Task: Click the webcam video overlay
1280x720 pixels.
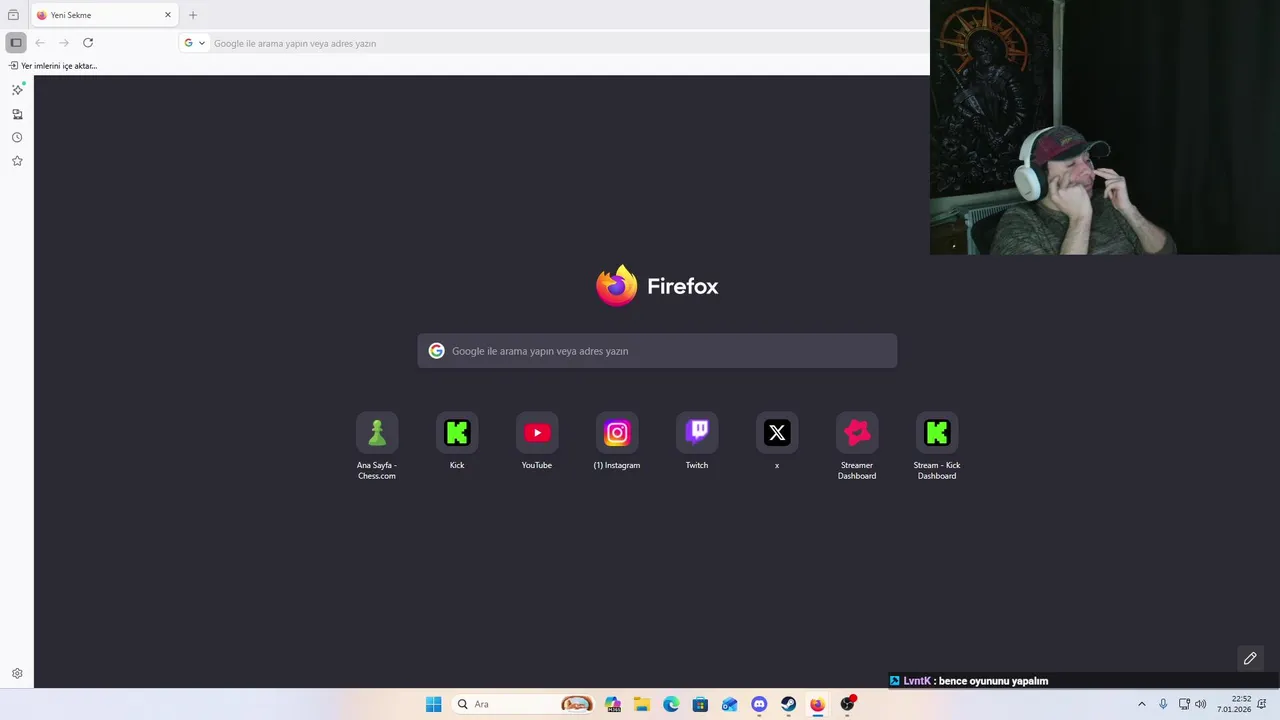Action: pyautogui.click(x=1105, y=127)
